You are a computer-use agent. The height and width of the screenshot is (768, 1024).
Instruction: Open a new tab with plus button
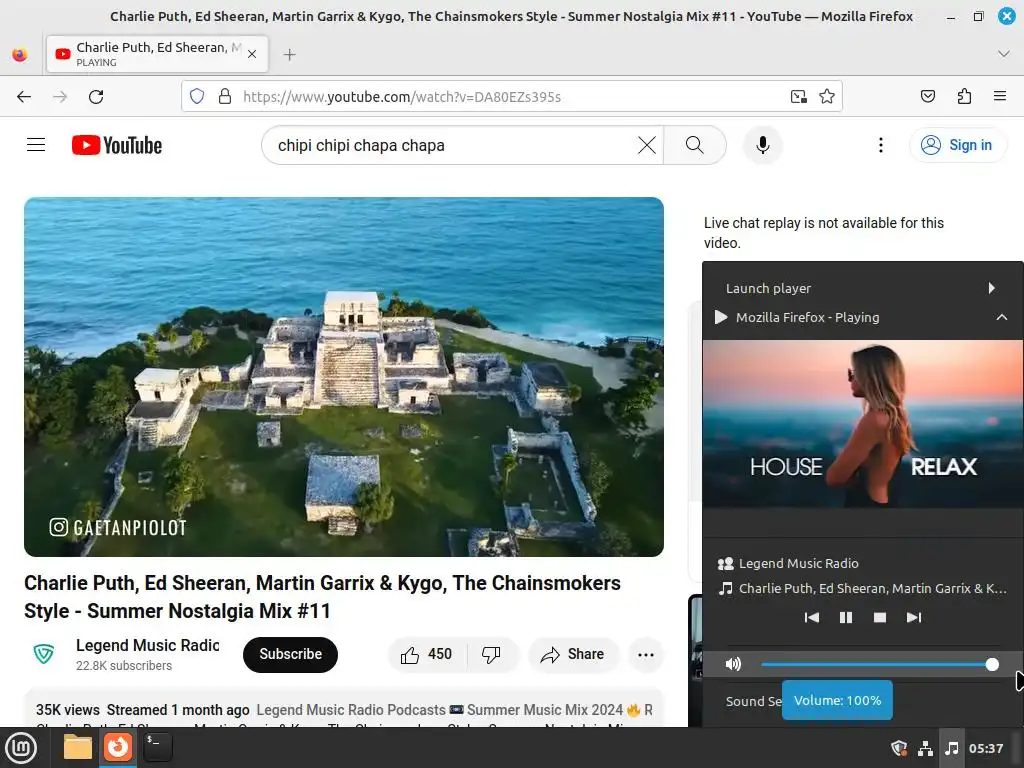tap(290, 55)
